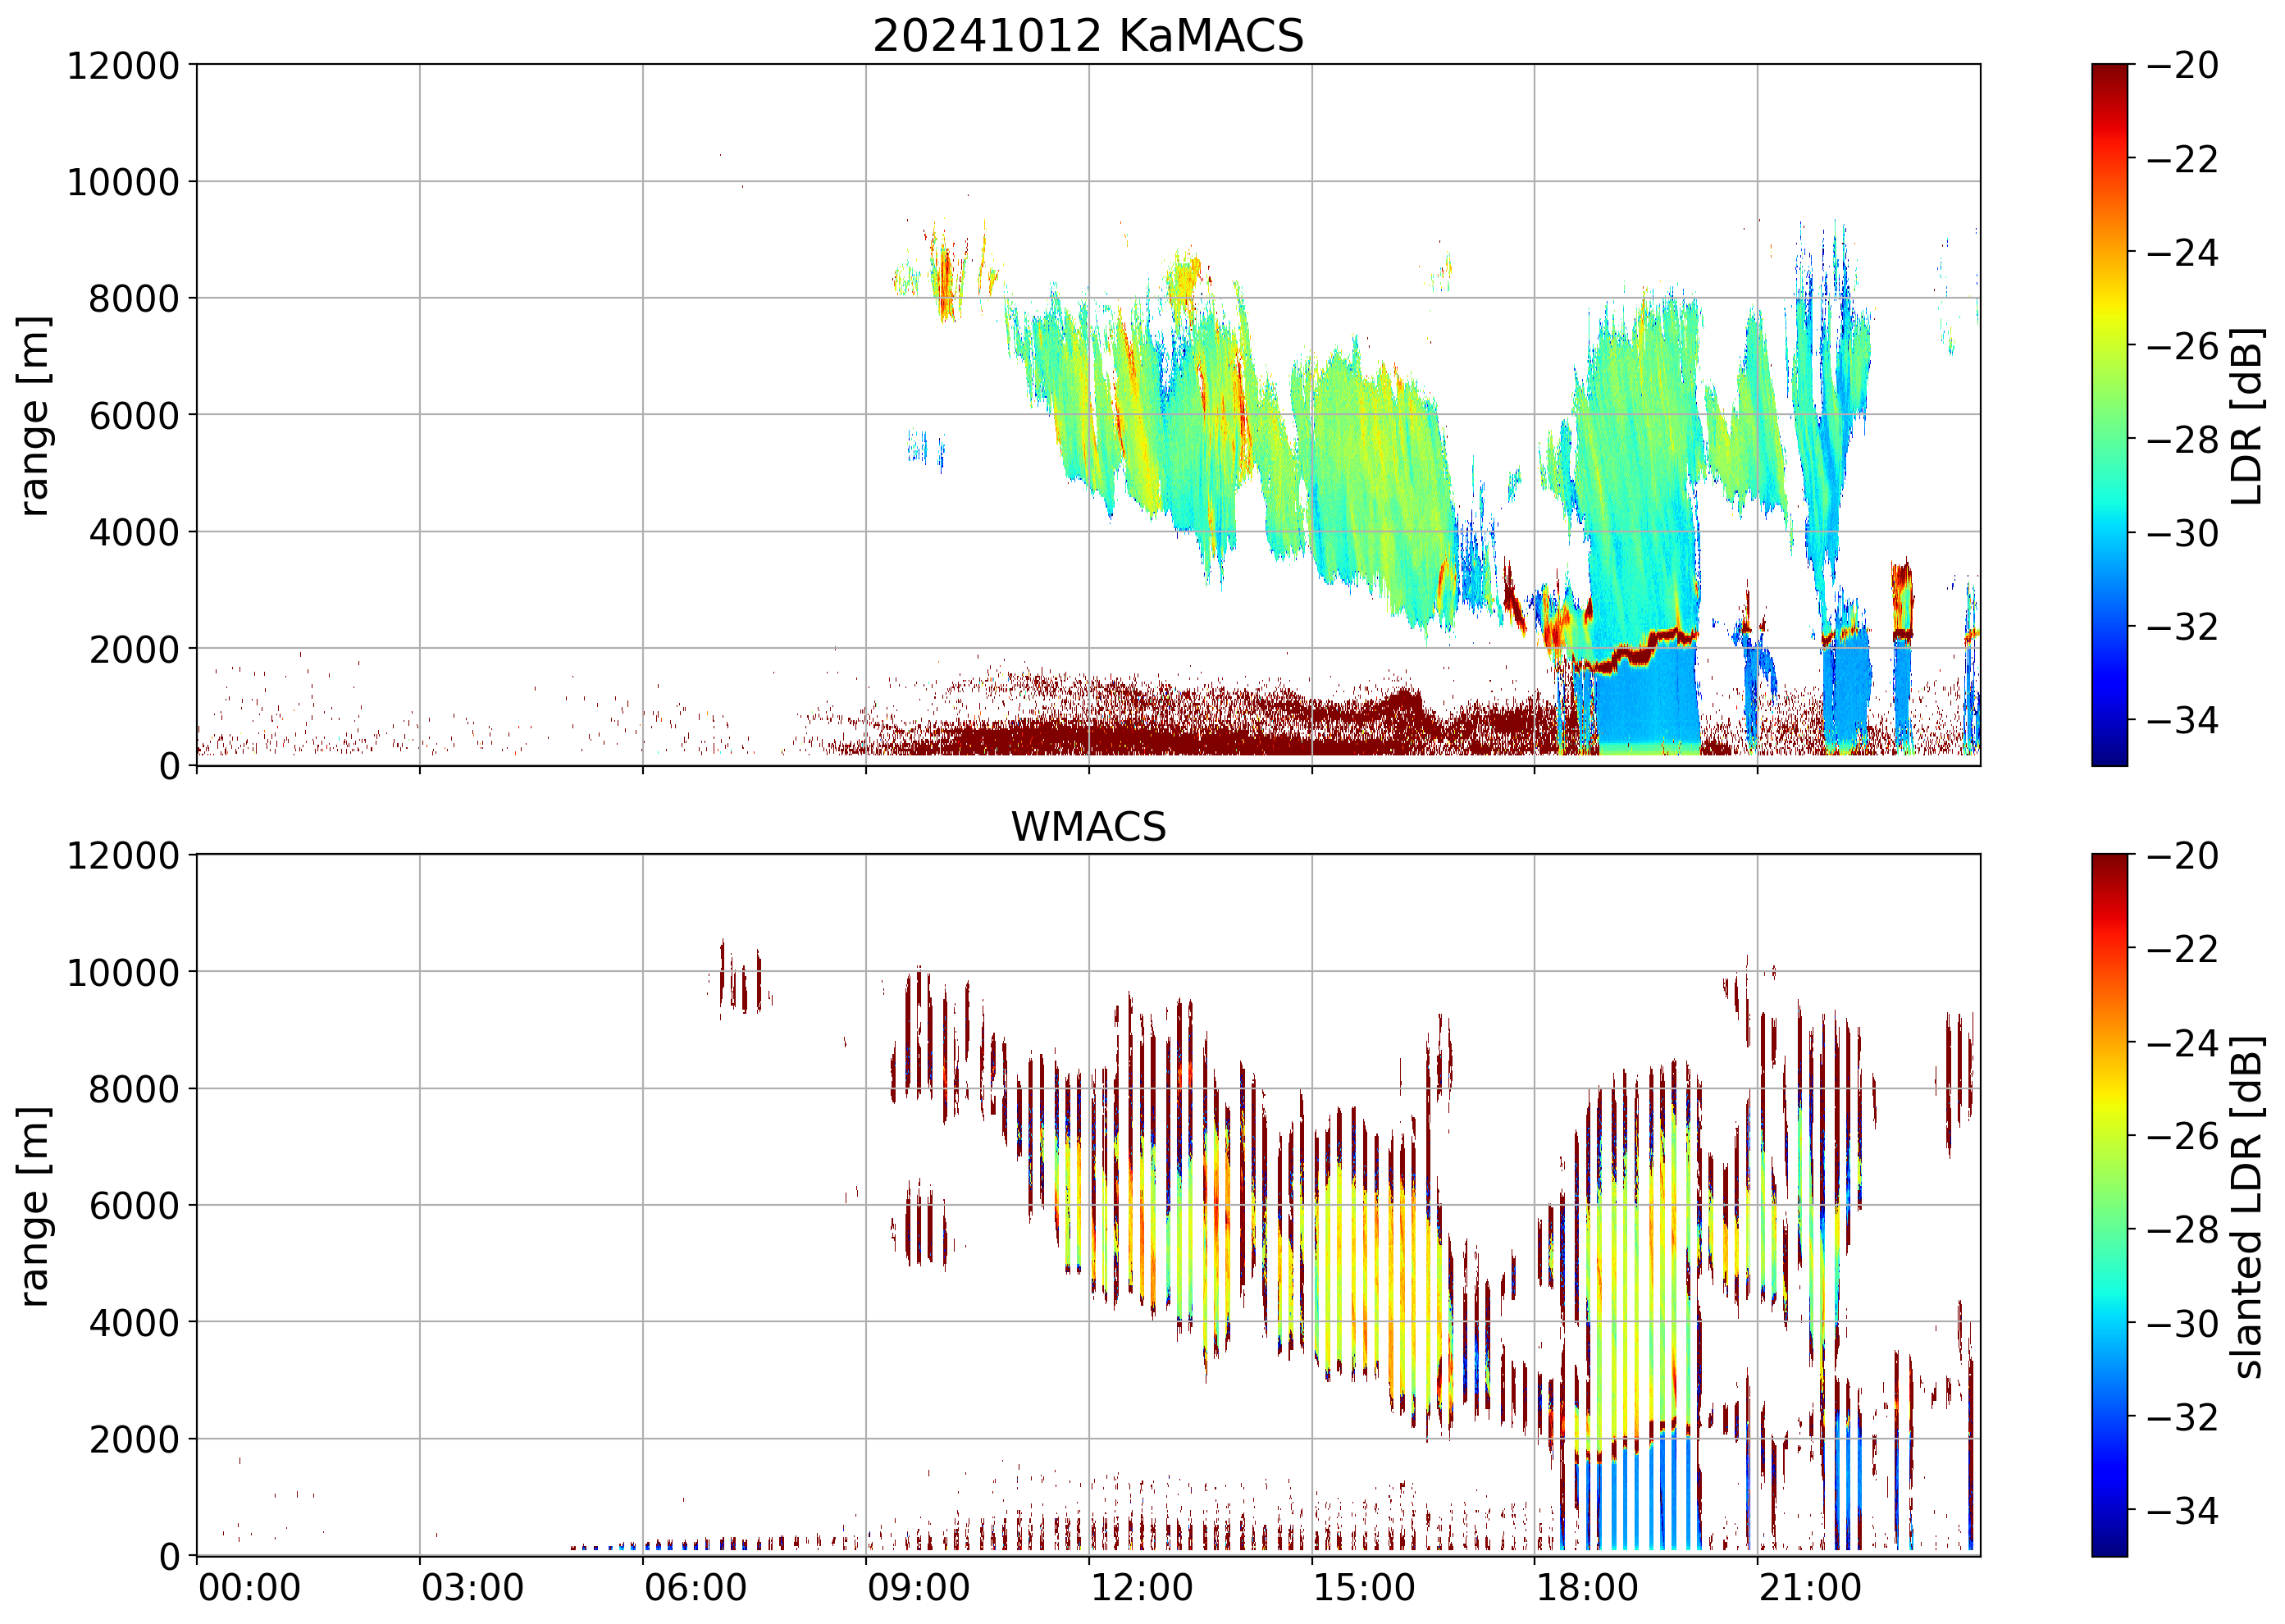
Task: Click the 06:00 time axis label
Action: click(695, 1588)
